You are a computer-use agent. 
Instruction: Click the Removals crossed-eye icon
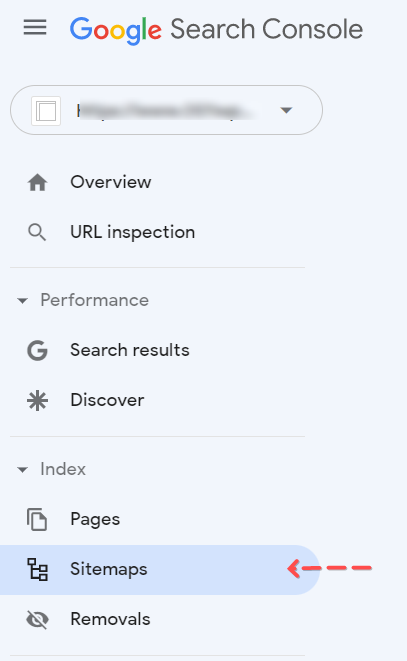[38, 619]
